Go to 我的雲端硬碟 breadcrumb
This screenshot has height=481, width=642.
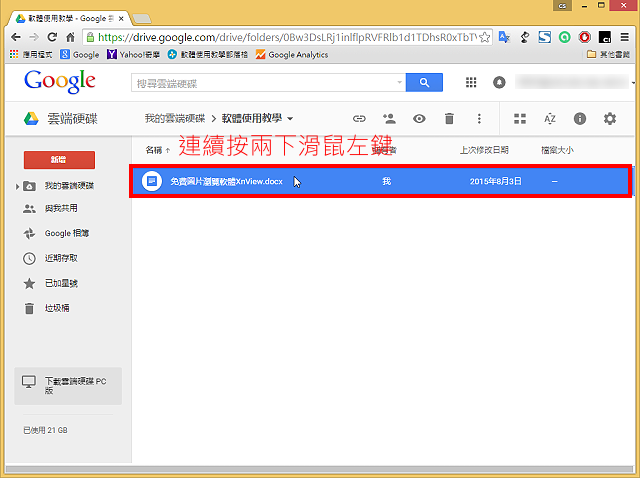(175, 119)
